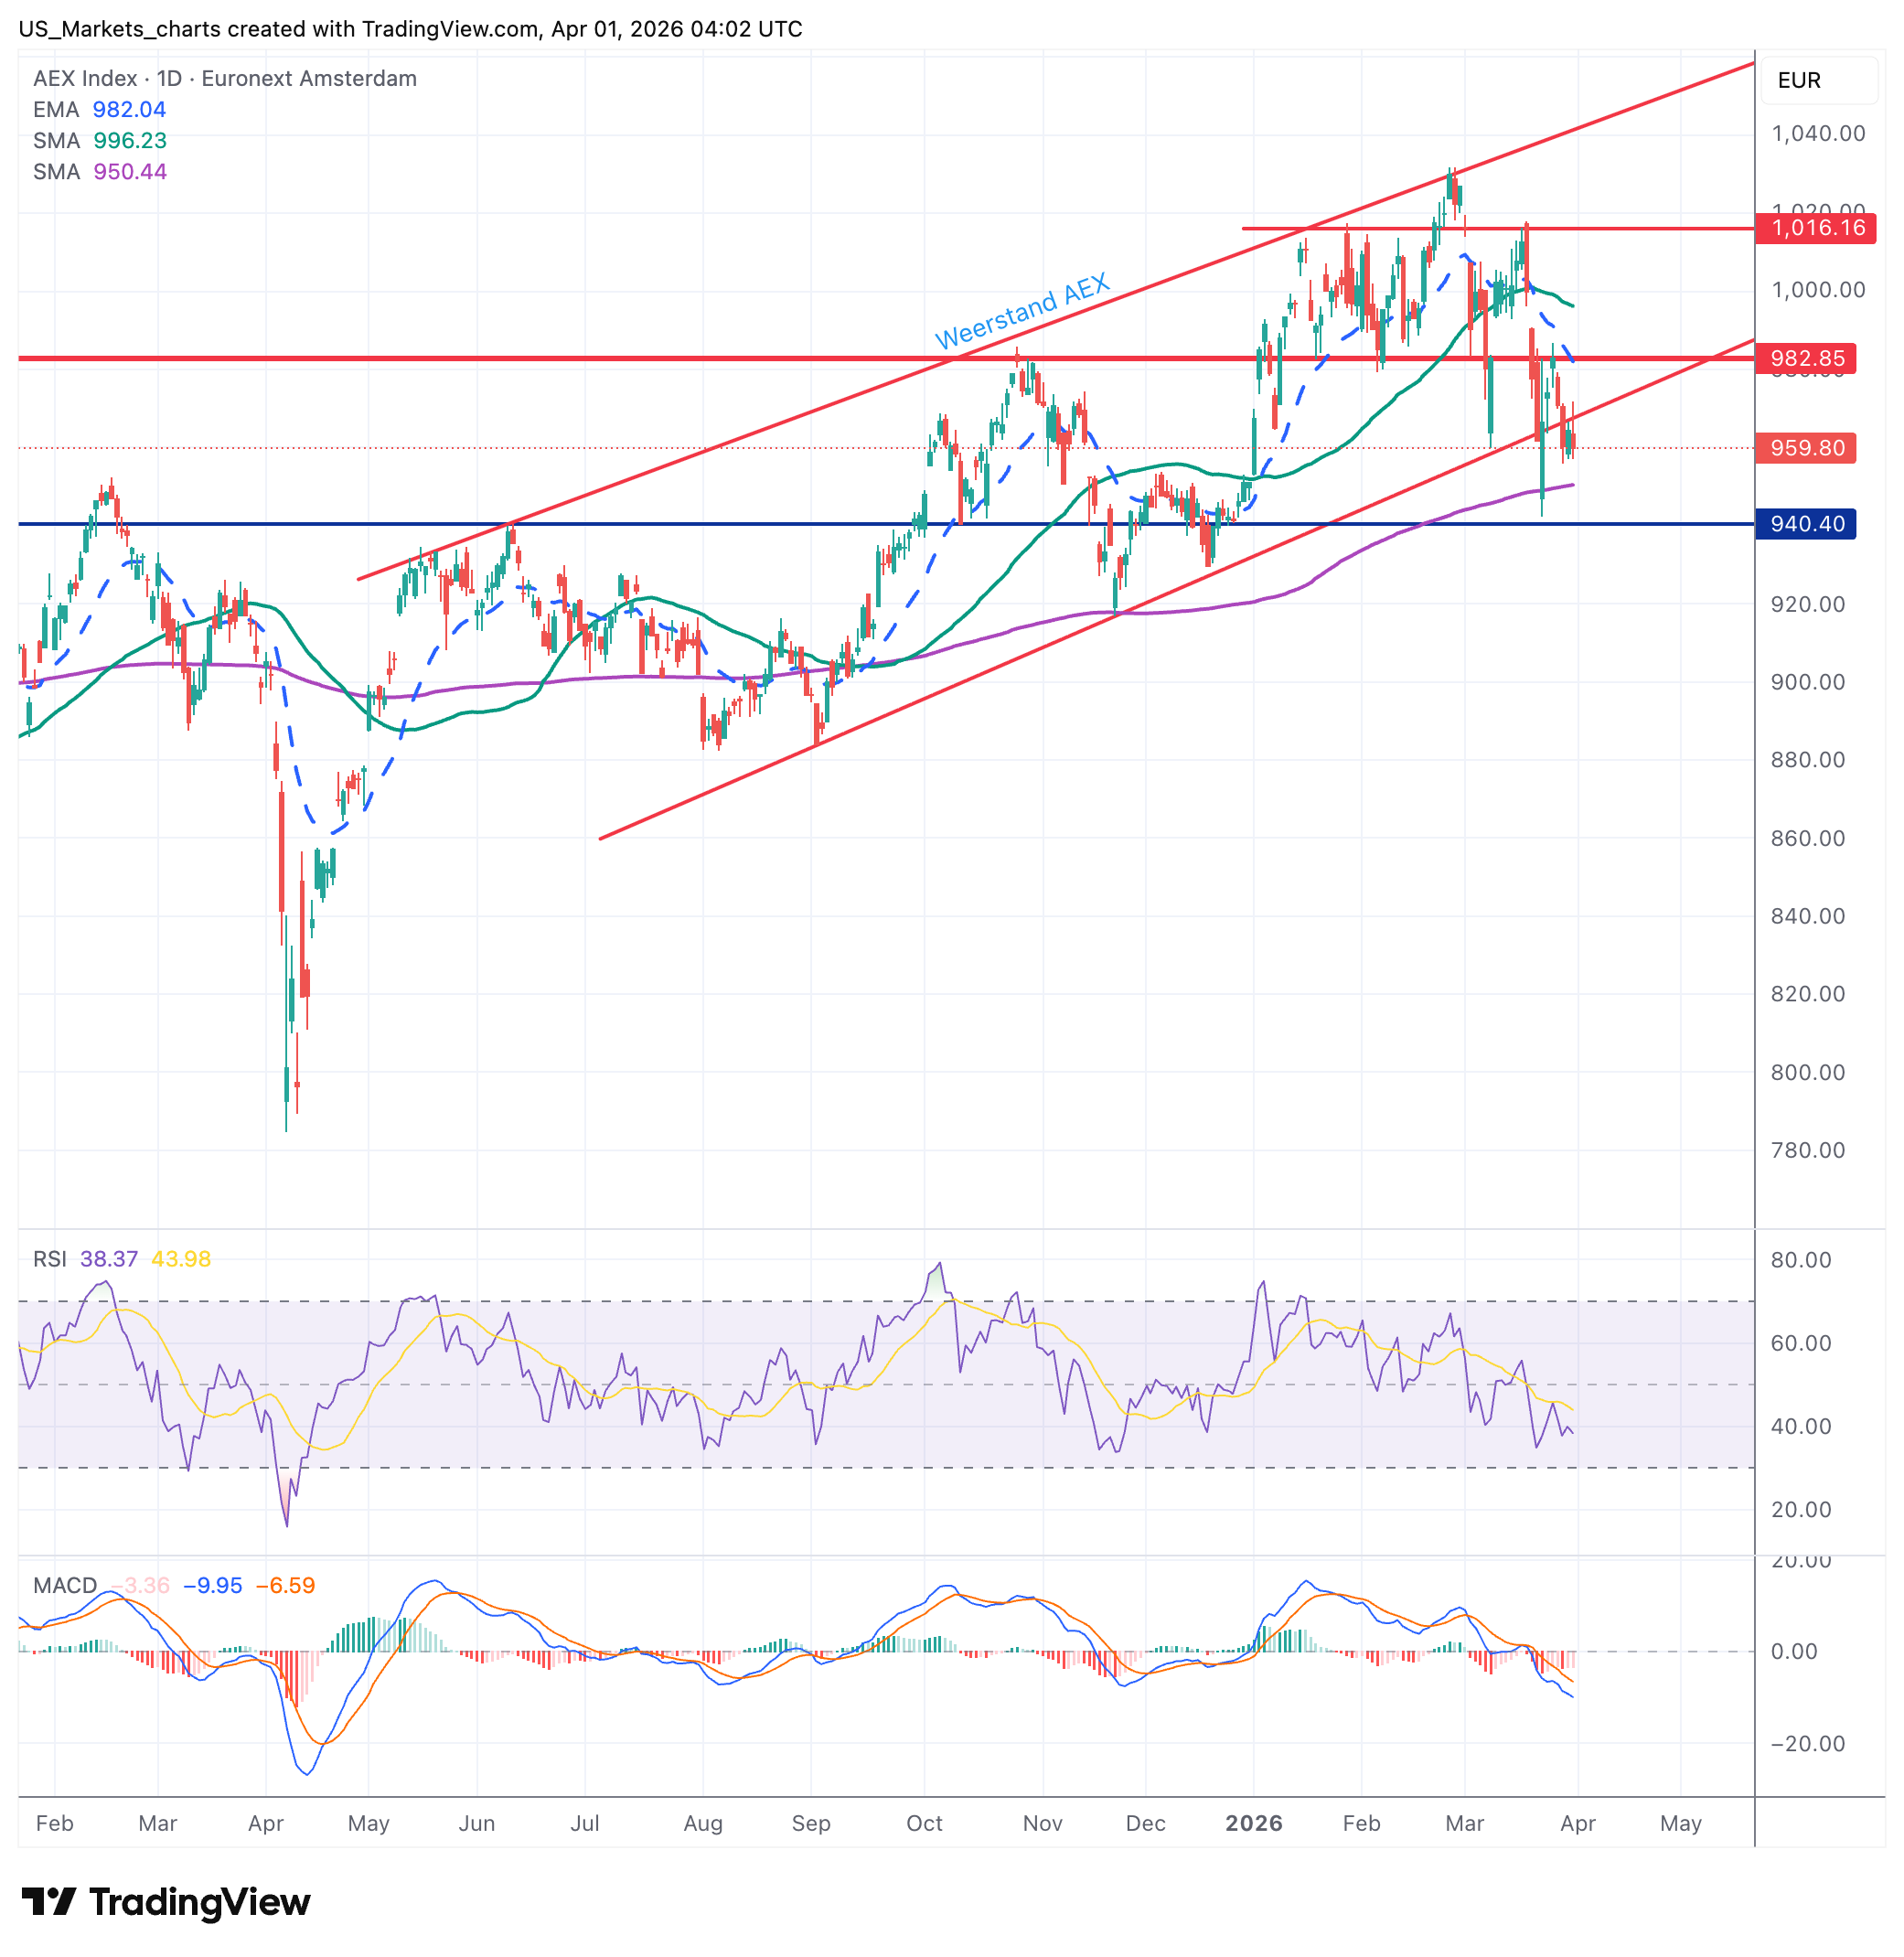Select the Weerstand AEX text annotation
Viewport: 1904px width, 1957px height.
(1022, 311)
